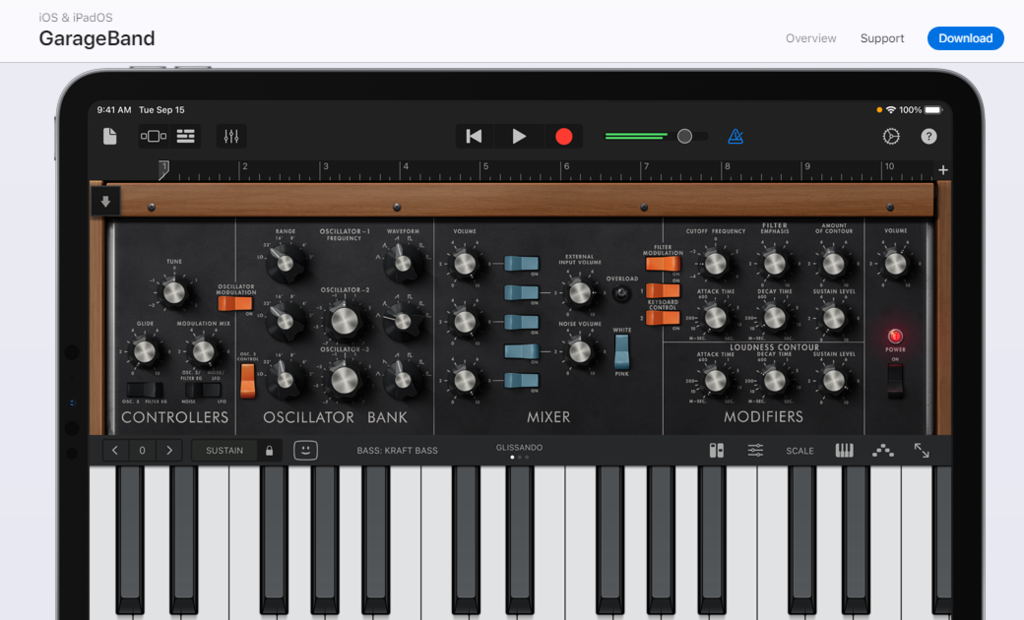This screenshot has width=1024, height=620.
Task: Toggle Noise / LFO rocker switch
Action: [203, 390]
